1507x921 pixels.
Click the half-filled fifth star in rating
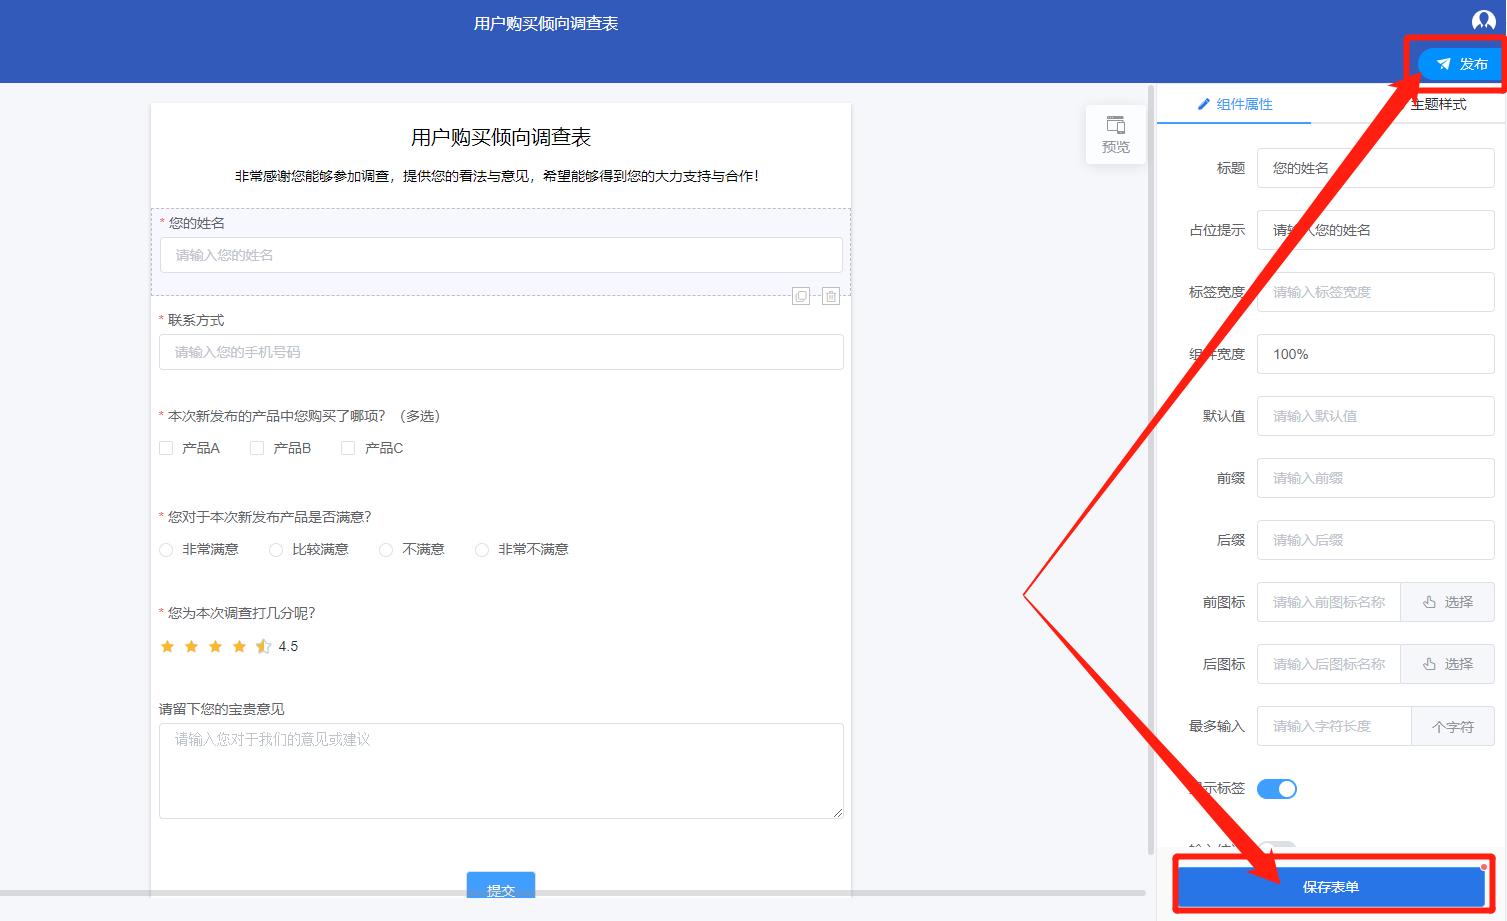pyautogui.click(x=263, y=646)
